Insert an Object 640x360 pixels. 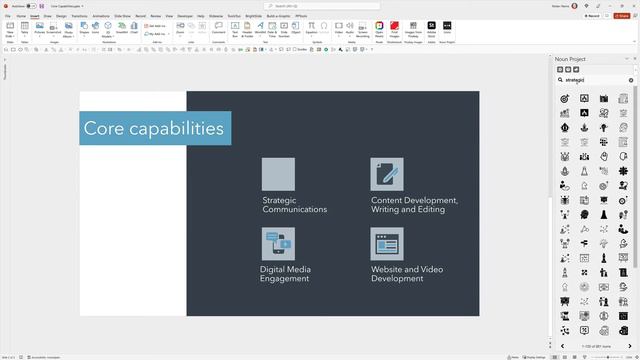pos(296,28)
